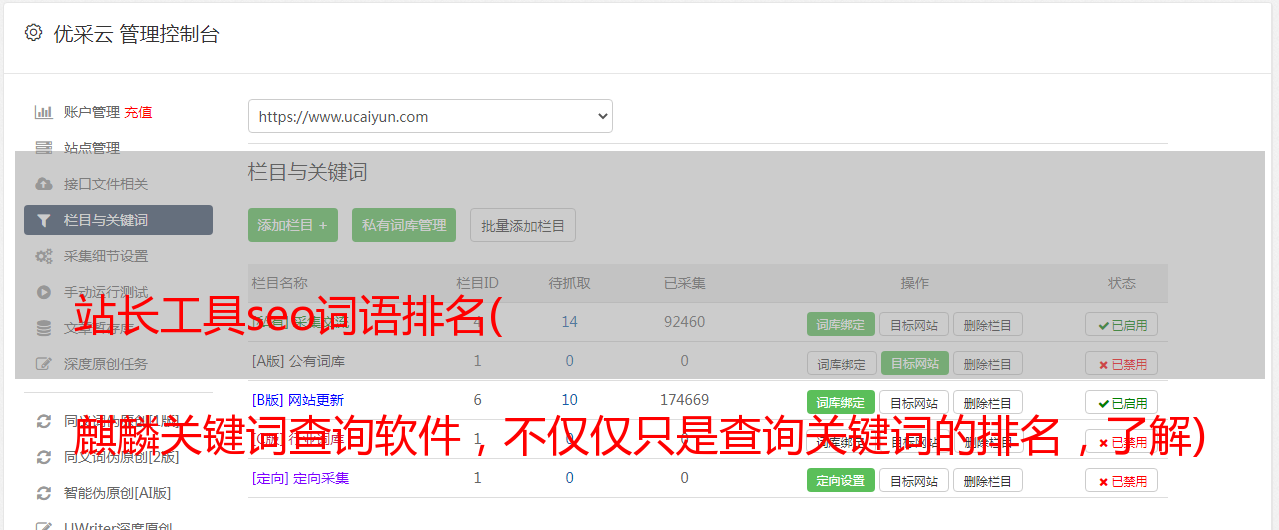Open the [B版] 网站更新 link
Image resolution: width=1279 pixels, height=530 pixels.
coord(298,400)
